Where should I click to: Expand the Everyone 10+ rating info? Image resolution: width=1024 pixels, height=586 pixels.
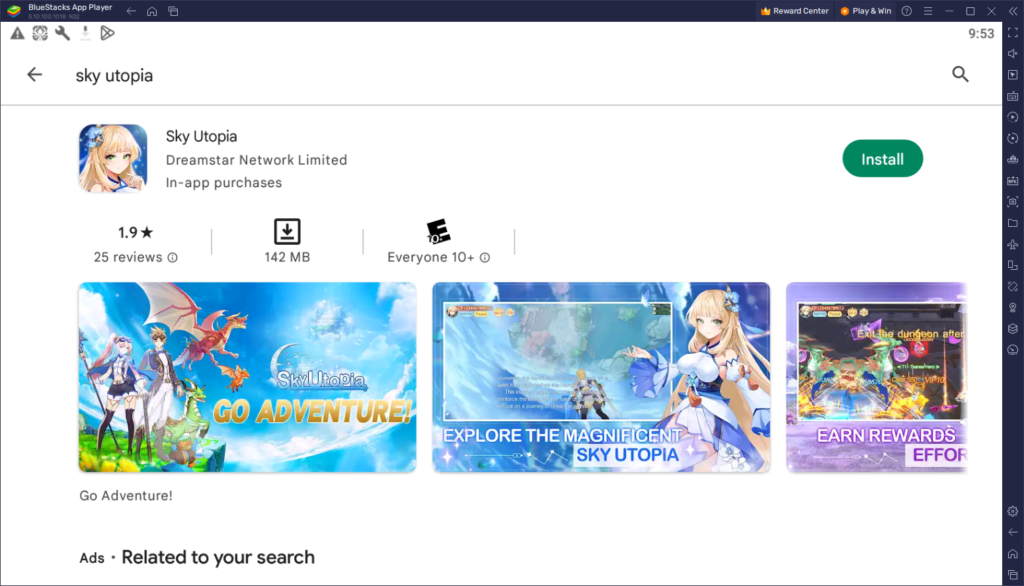[485, 257]
